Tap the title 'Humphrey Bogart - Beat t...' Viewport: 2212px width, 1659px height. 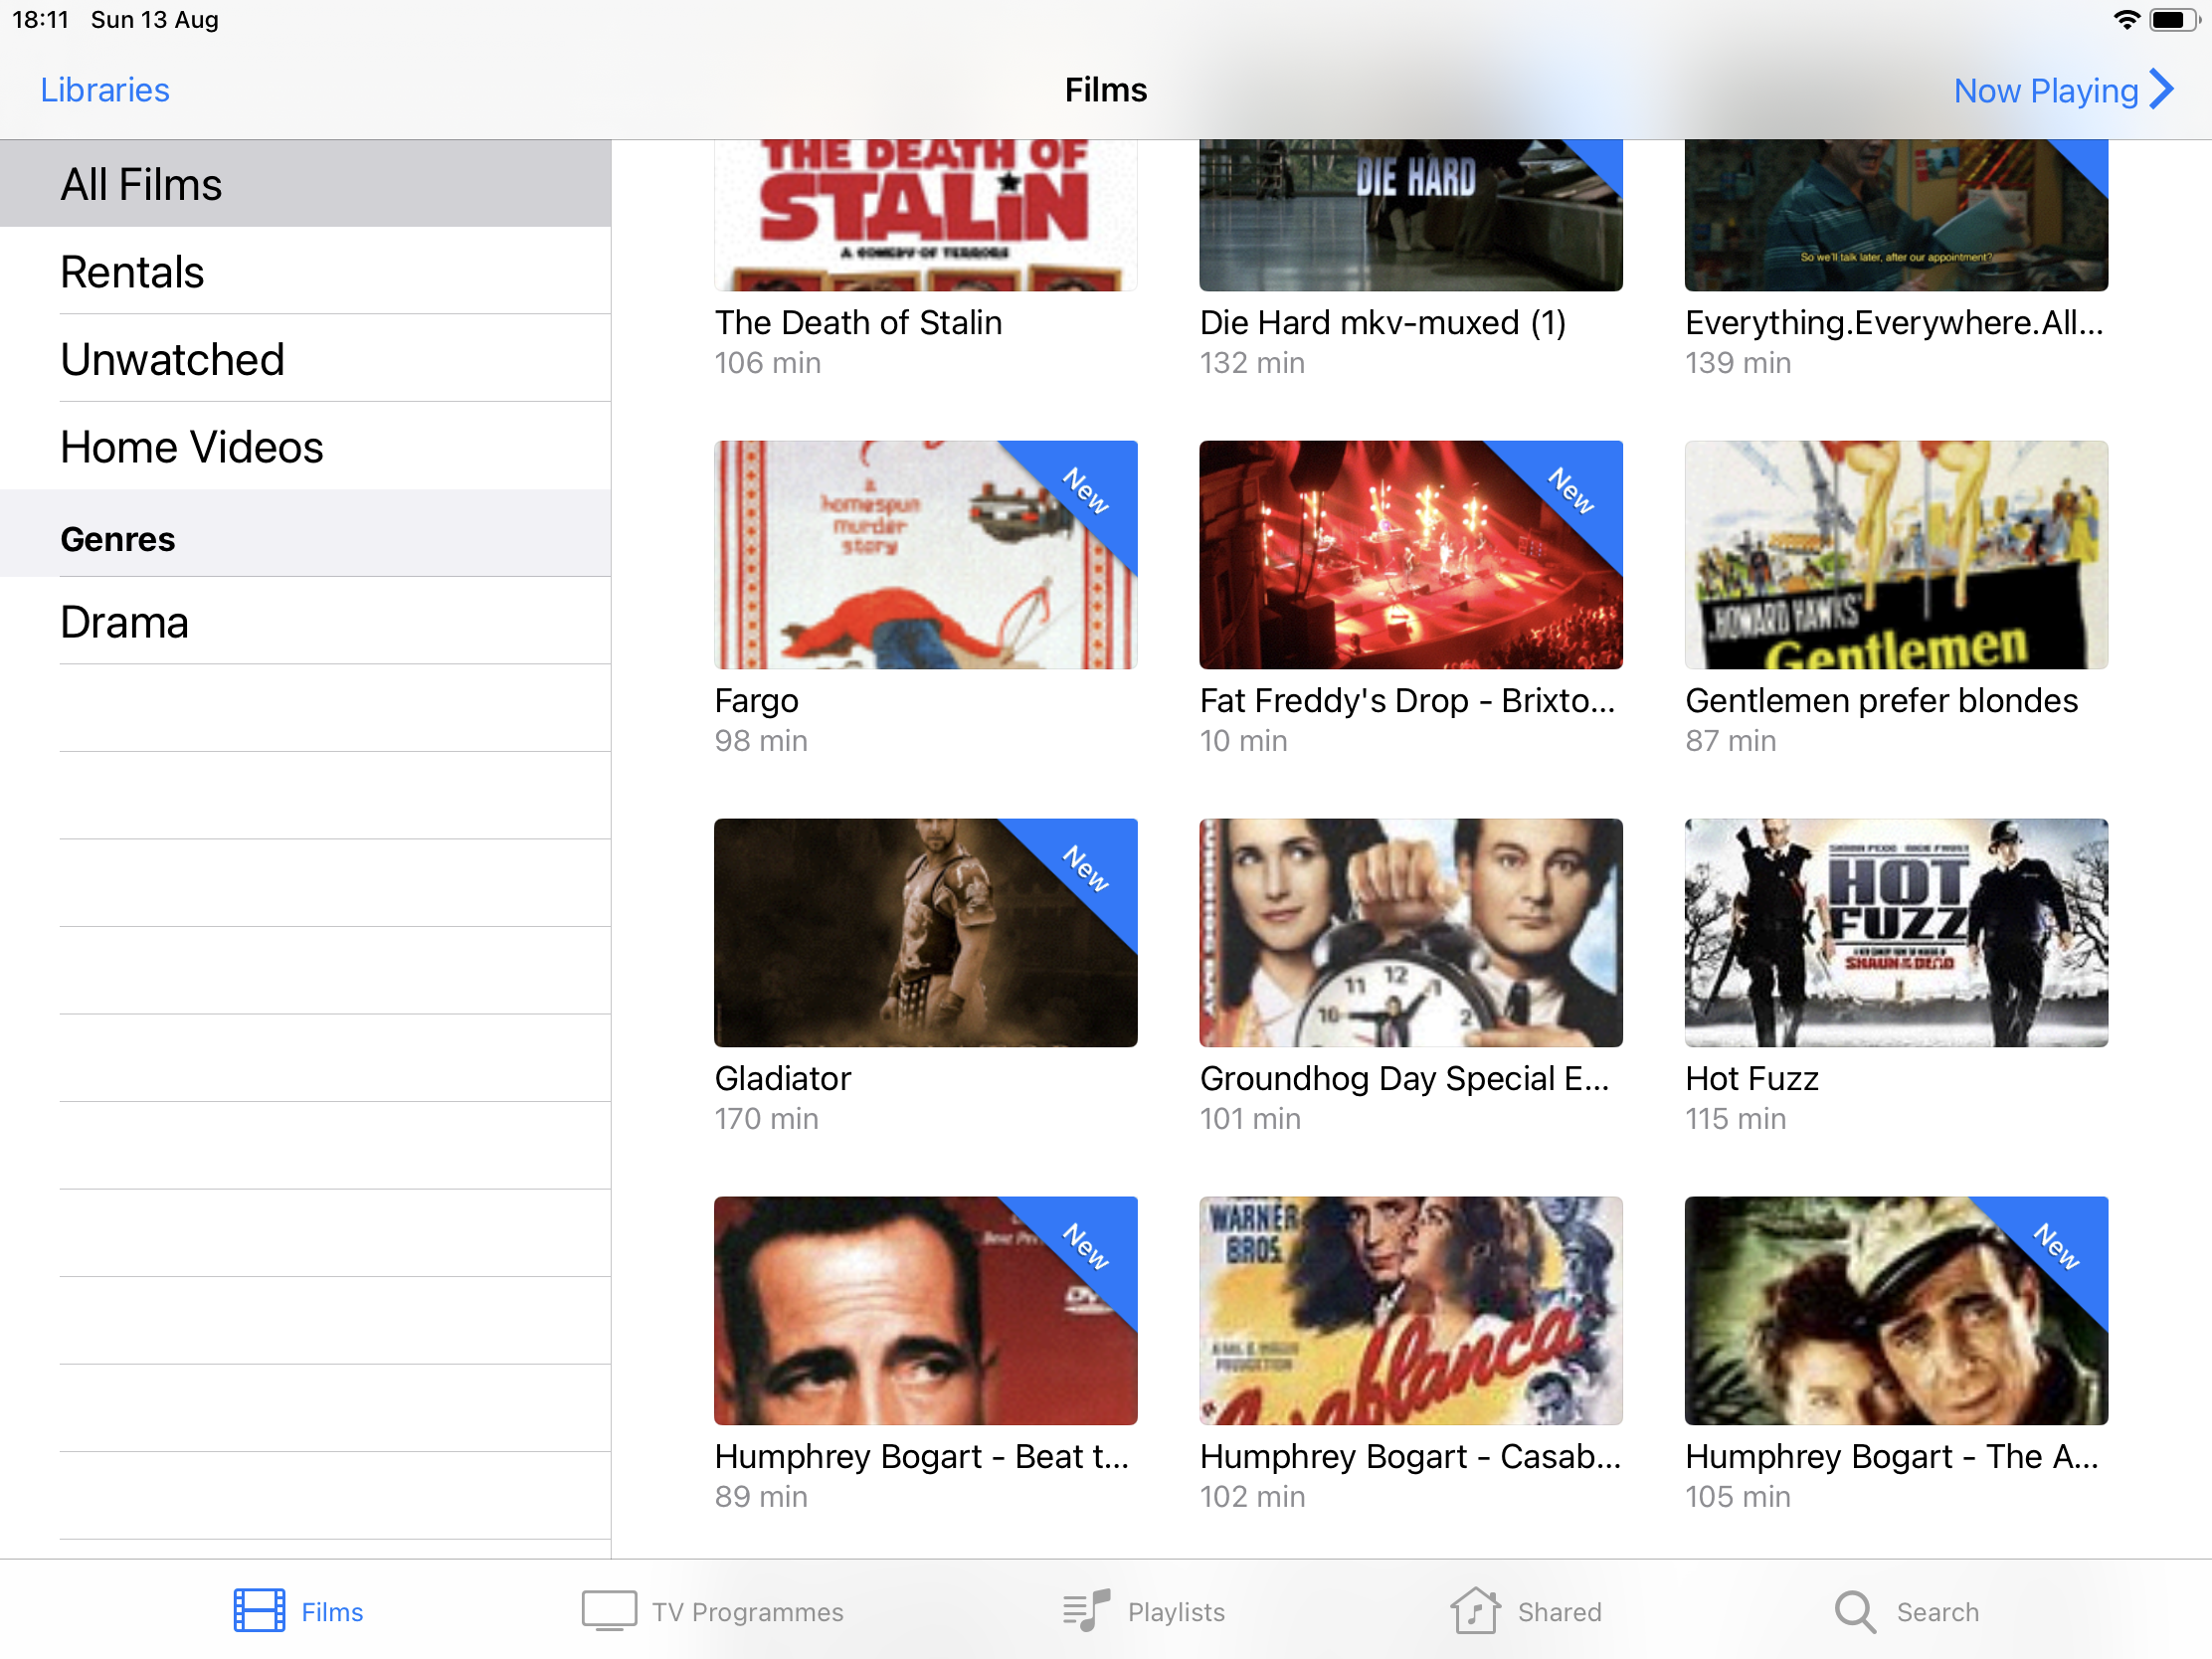coord(921,1456)
